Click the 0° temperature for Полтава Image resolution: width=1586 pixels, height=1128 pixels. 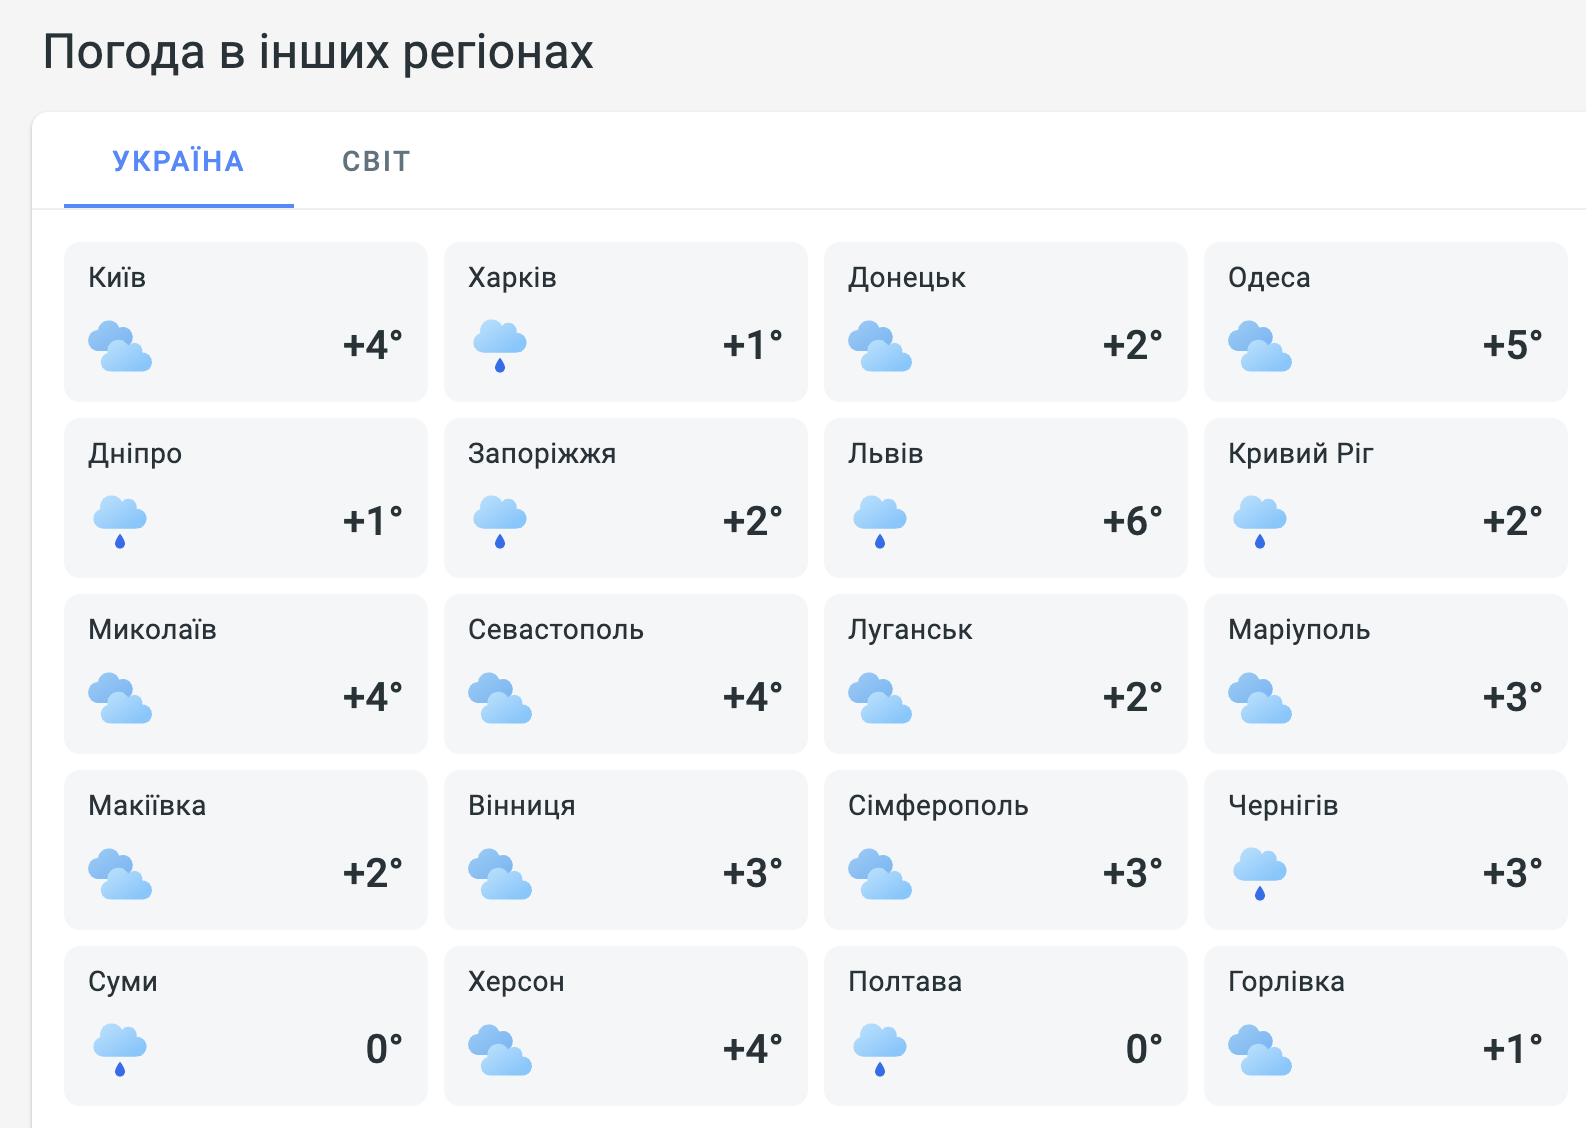coord(1144,1049)
